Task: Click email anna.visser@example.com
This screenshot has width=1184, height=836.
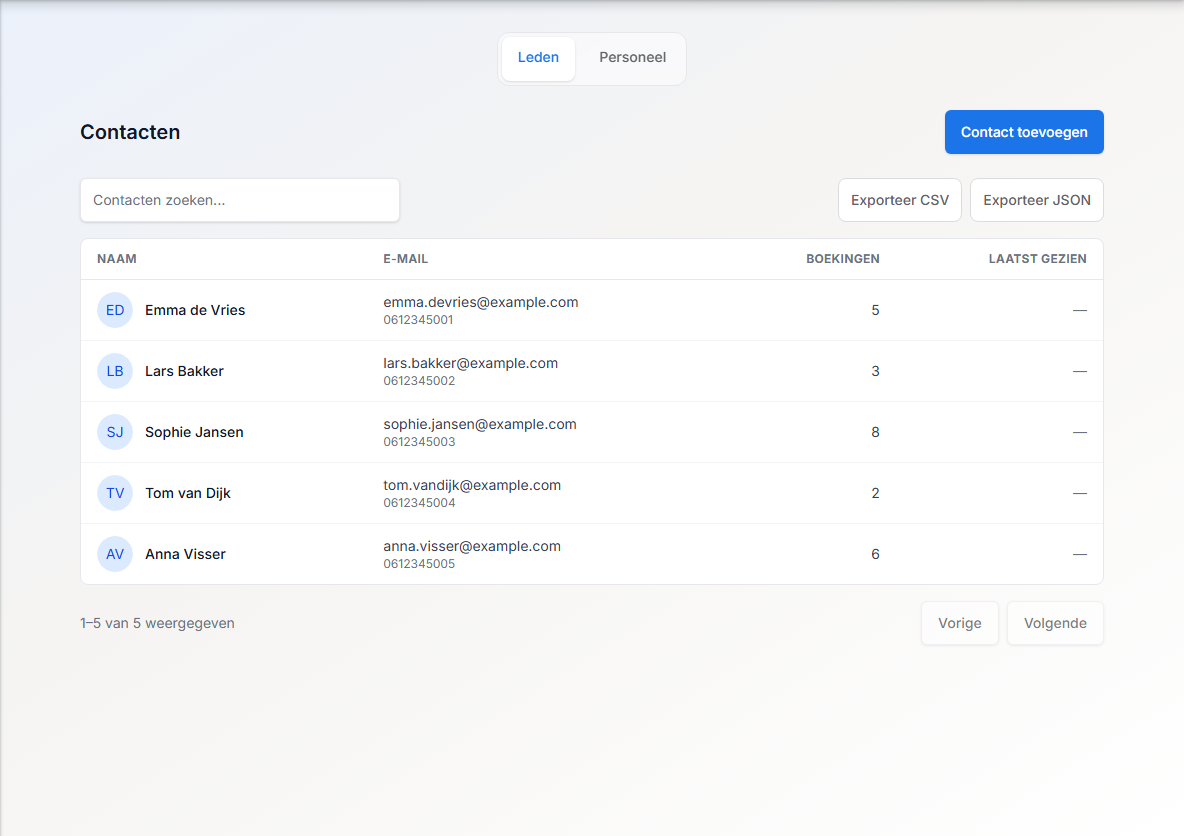Action: [472, 547]
